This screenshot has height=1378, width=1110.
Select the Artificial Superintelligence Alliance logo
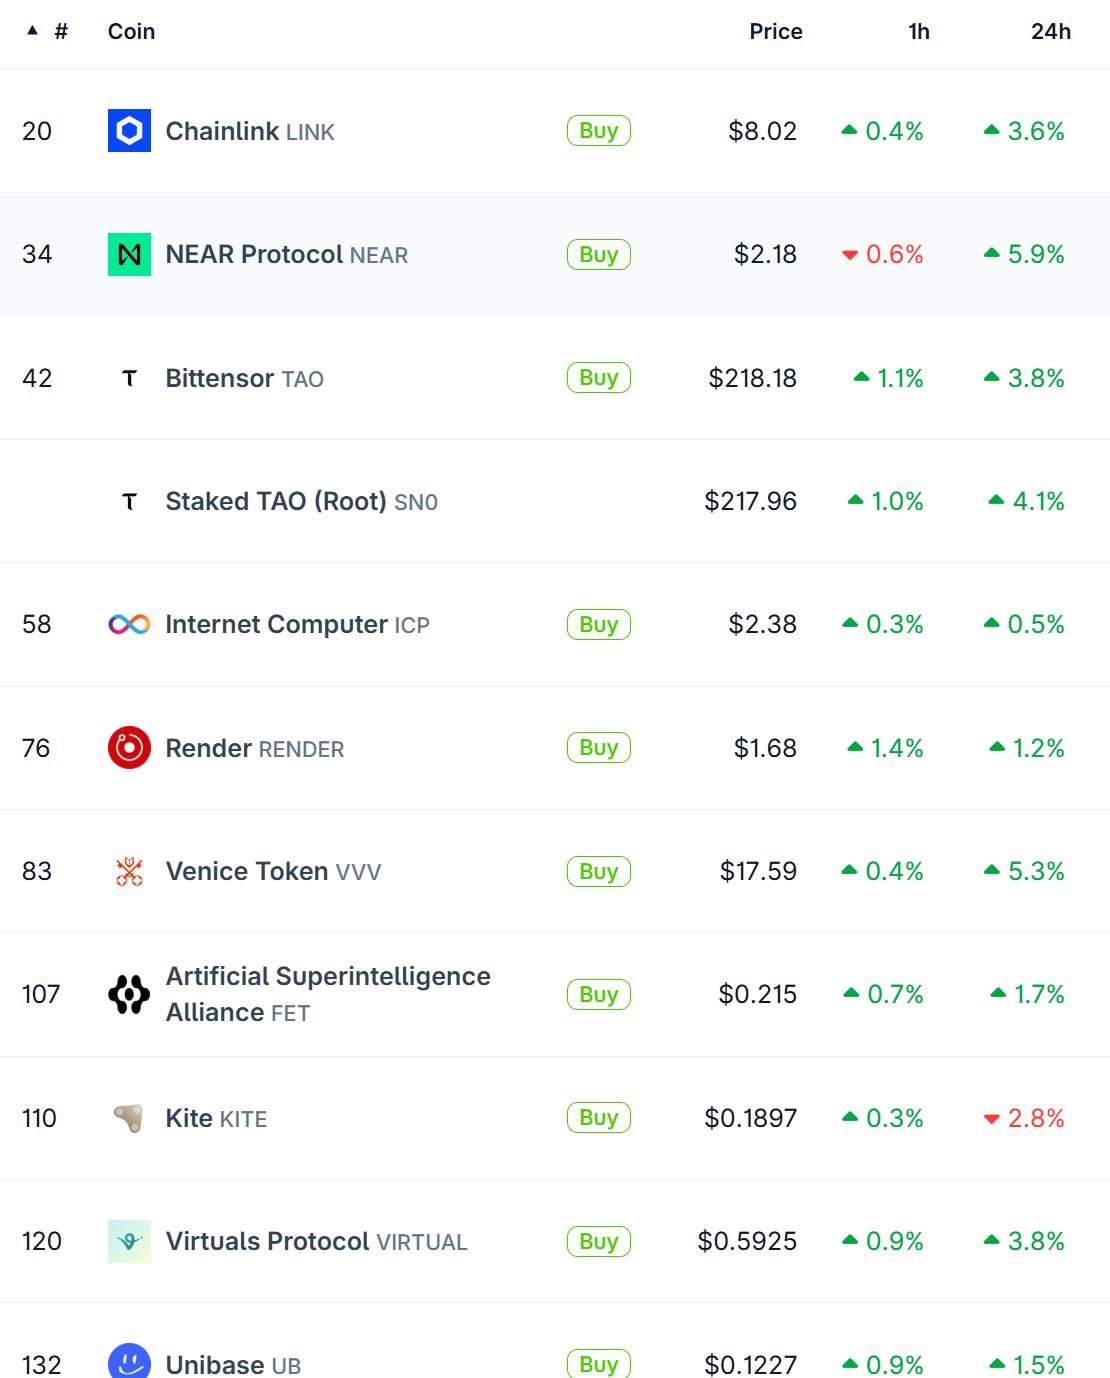point(129,994)
